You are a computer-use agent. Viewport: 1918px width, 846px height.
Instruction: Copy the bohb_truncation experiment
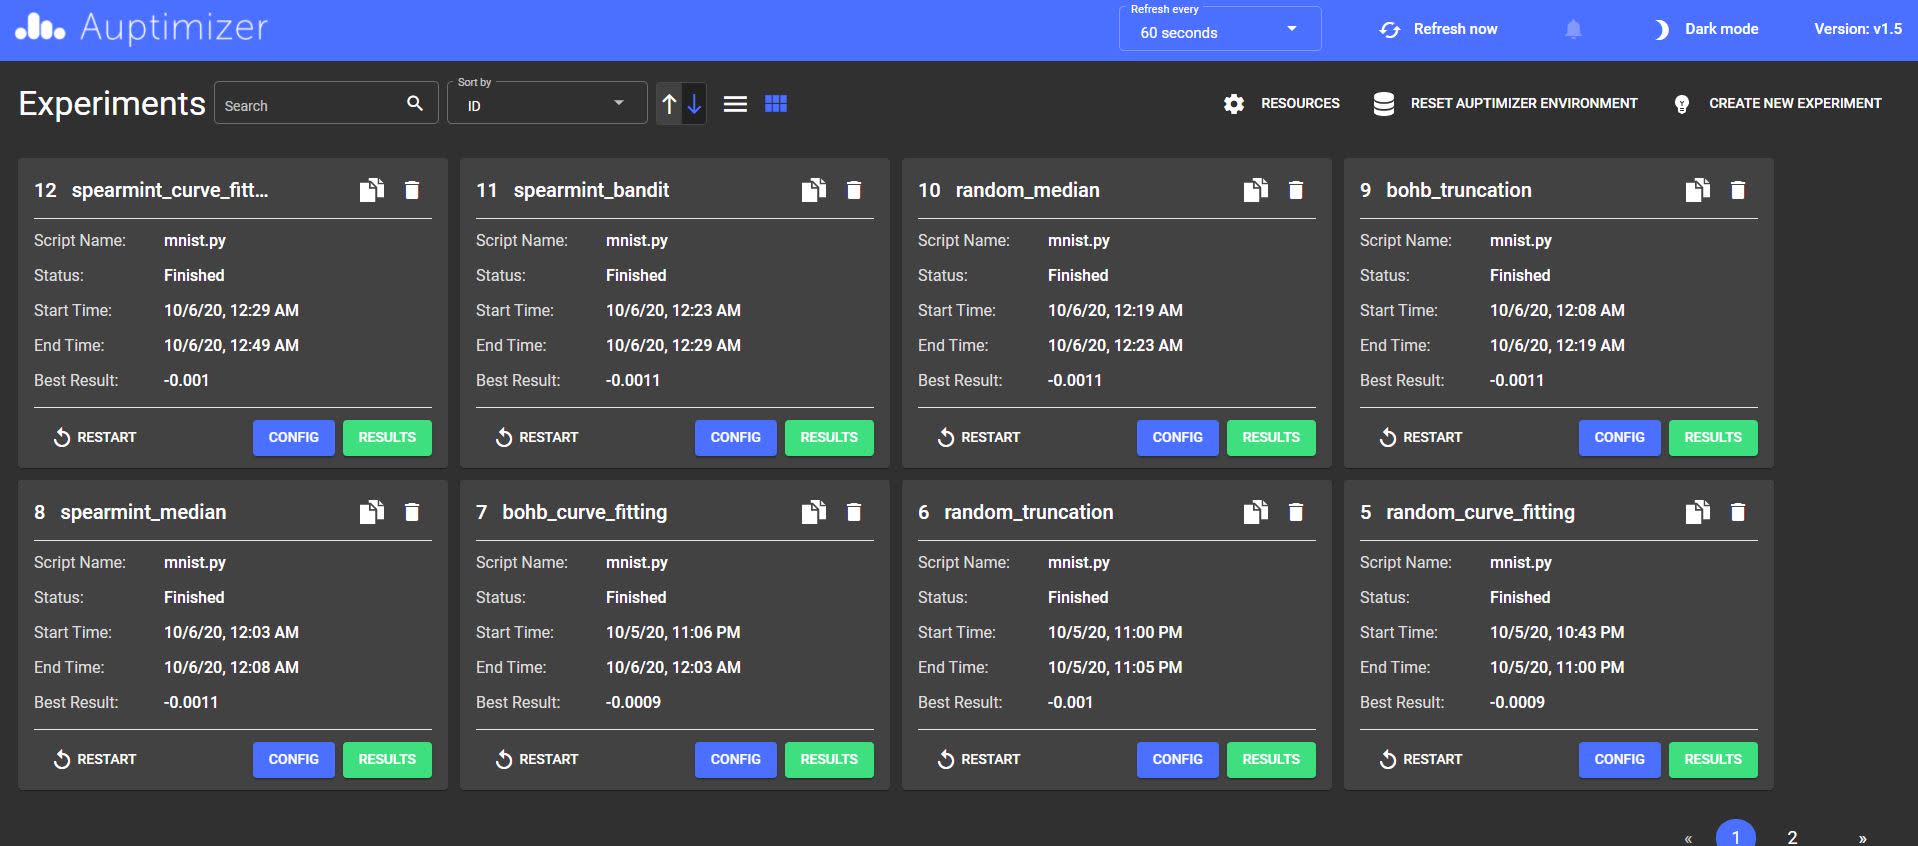(x=1698, y=190)
